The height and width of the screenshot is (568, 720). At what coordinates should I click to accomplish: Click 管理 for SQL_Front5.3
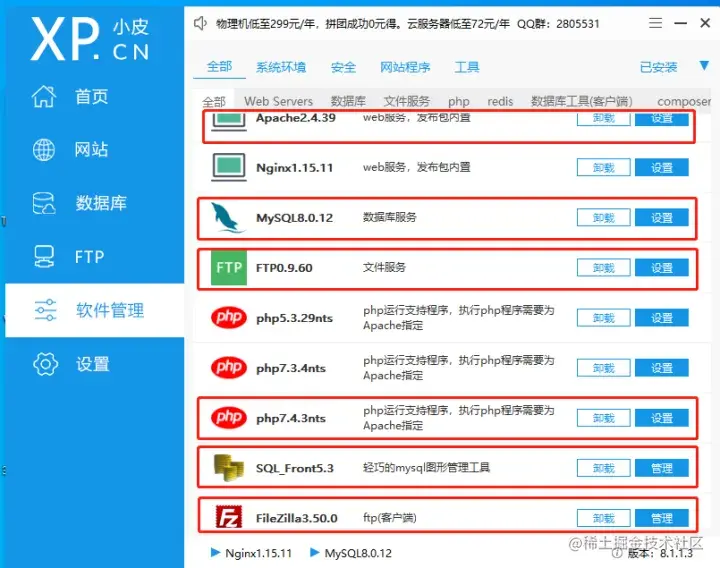pyautogui.click(x=662, y=468)
